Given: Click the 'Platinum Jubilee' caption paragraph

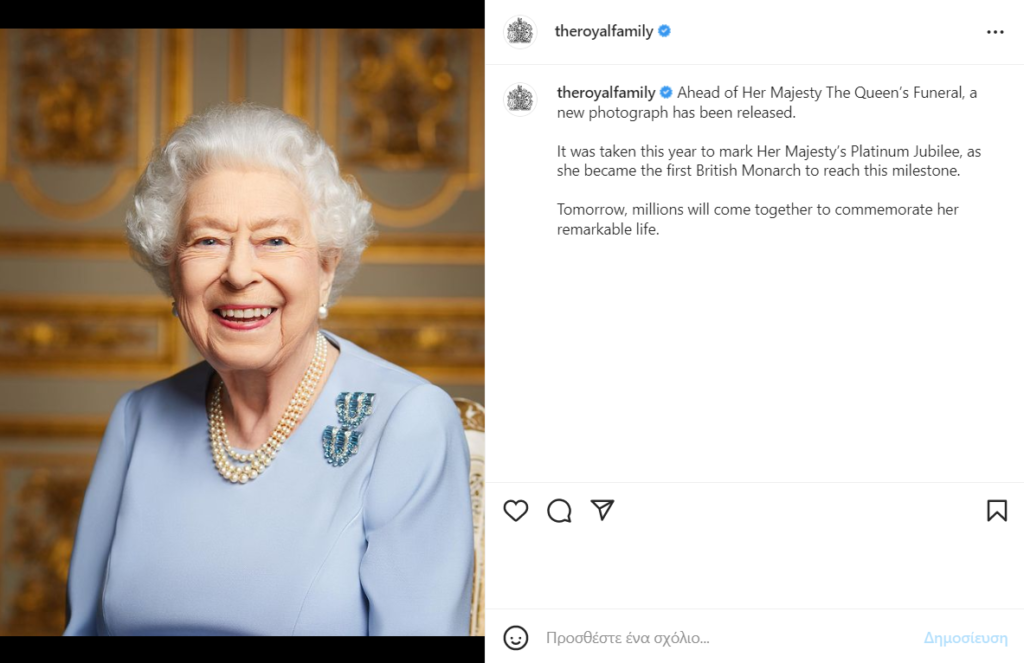Looking at the screenshot, I should (768, 161).
